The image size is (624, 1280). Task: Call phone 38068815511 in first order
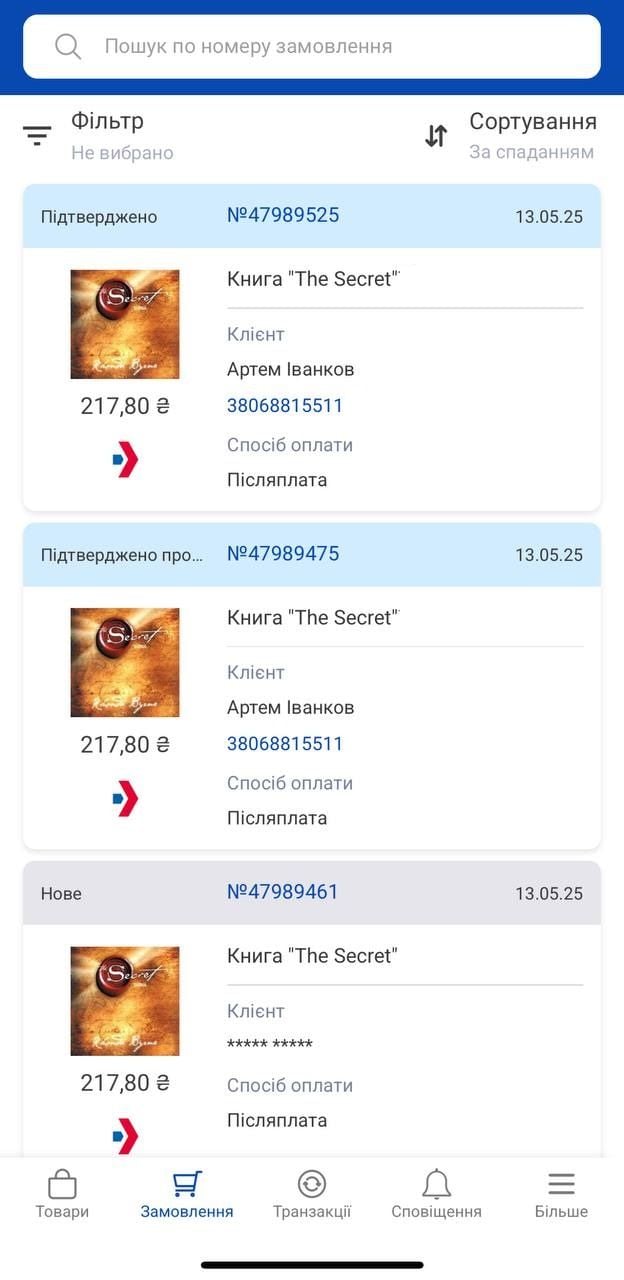(x=285, y=406)
